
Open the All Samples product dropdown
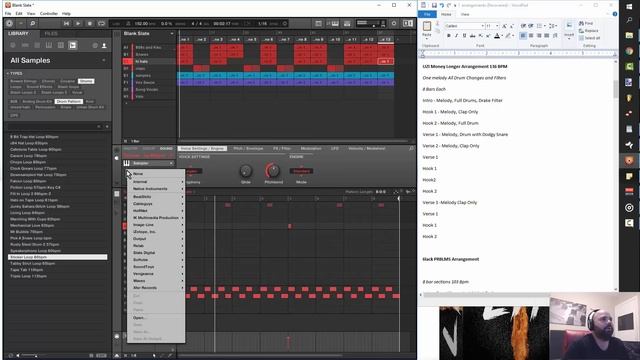click(104, 60)
